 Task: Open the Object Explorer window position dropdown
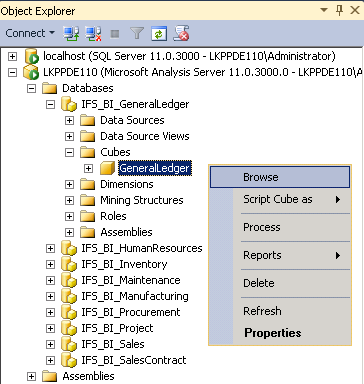324,10
